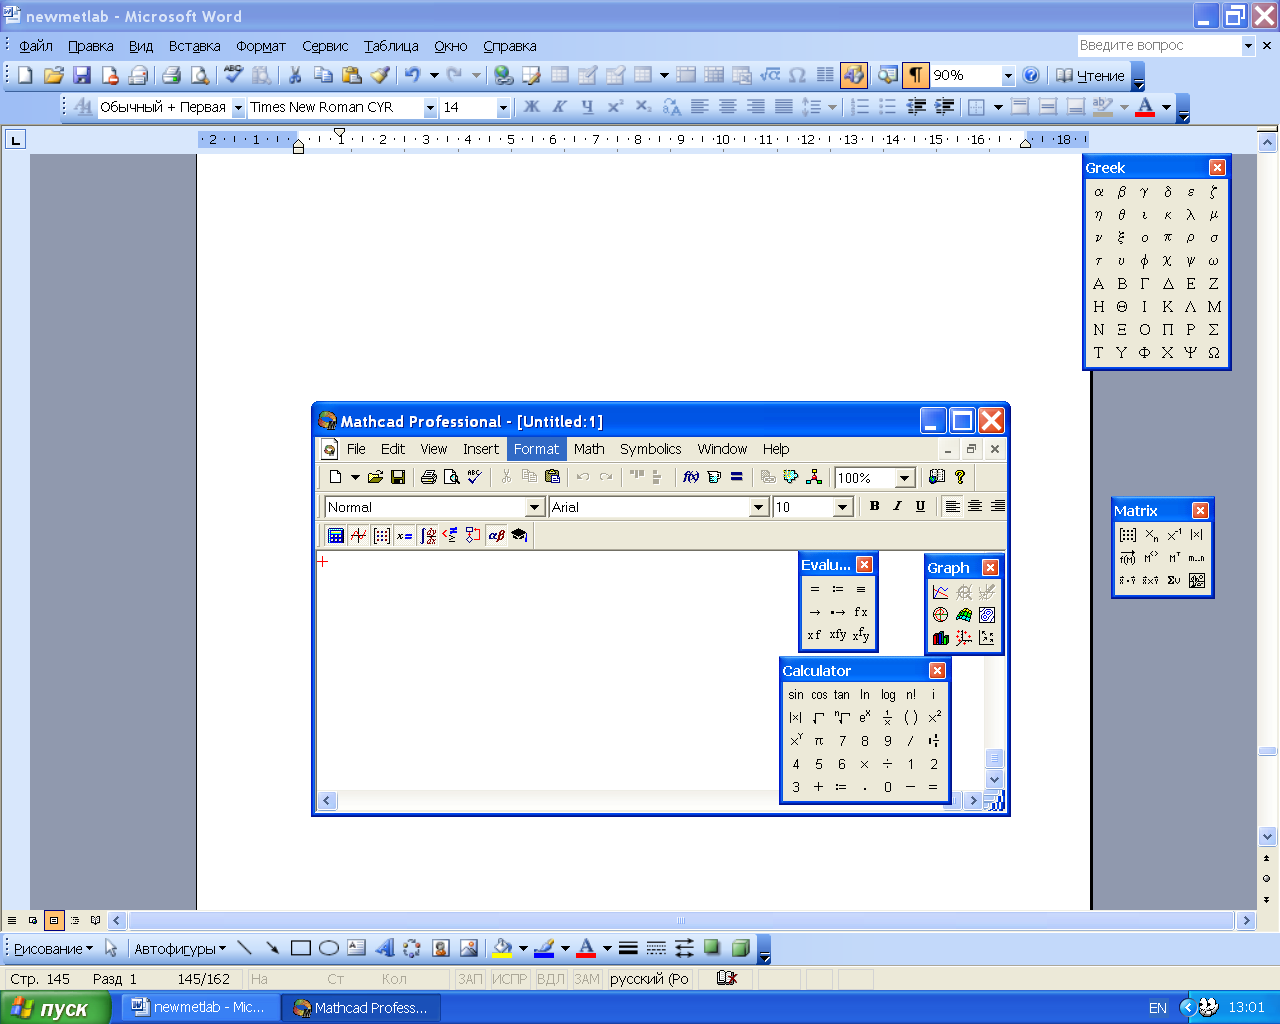The height and width of the screenshot is (1024, 1280).
Task: Open the Calculator toolbar in Mathcad math palette
Action: (336, 535)
